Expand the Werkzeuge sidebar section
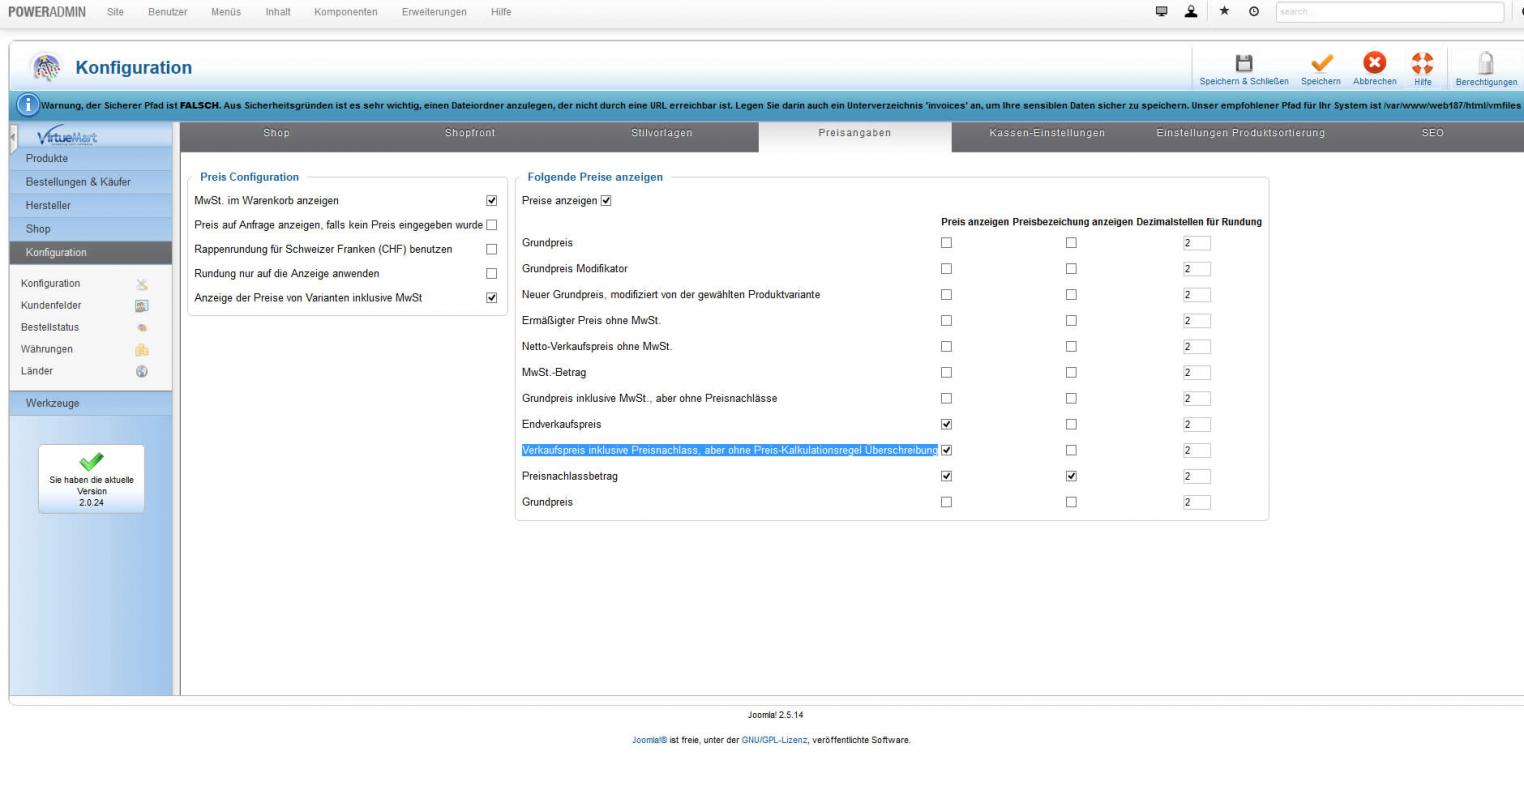1524x786 pixels. pyautogui.click(x=52, y=403)
